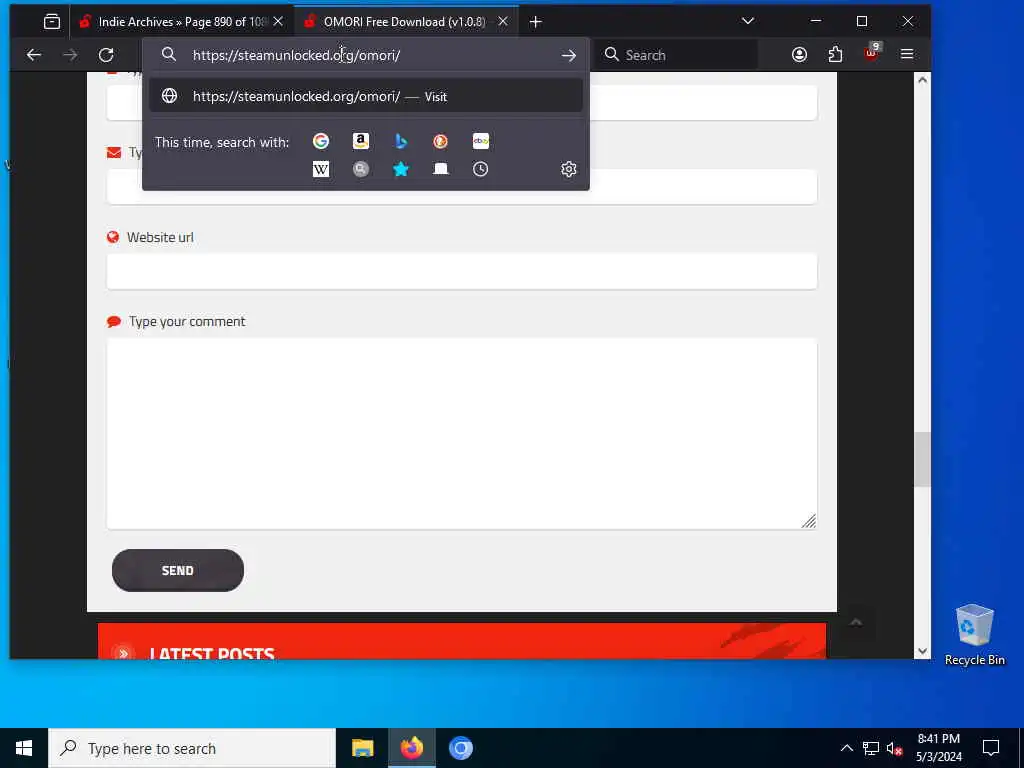The image size is (1024, 768).
Task: Search open tabs using the tabs icon
Action: point(441,169)
